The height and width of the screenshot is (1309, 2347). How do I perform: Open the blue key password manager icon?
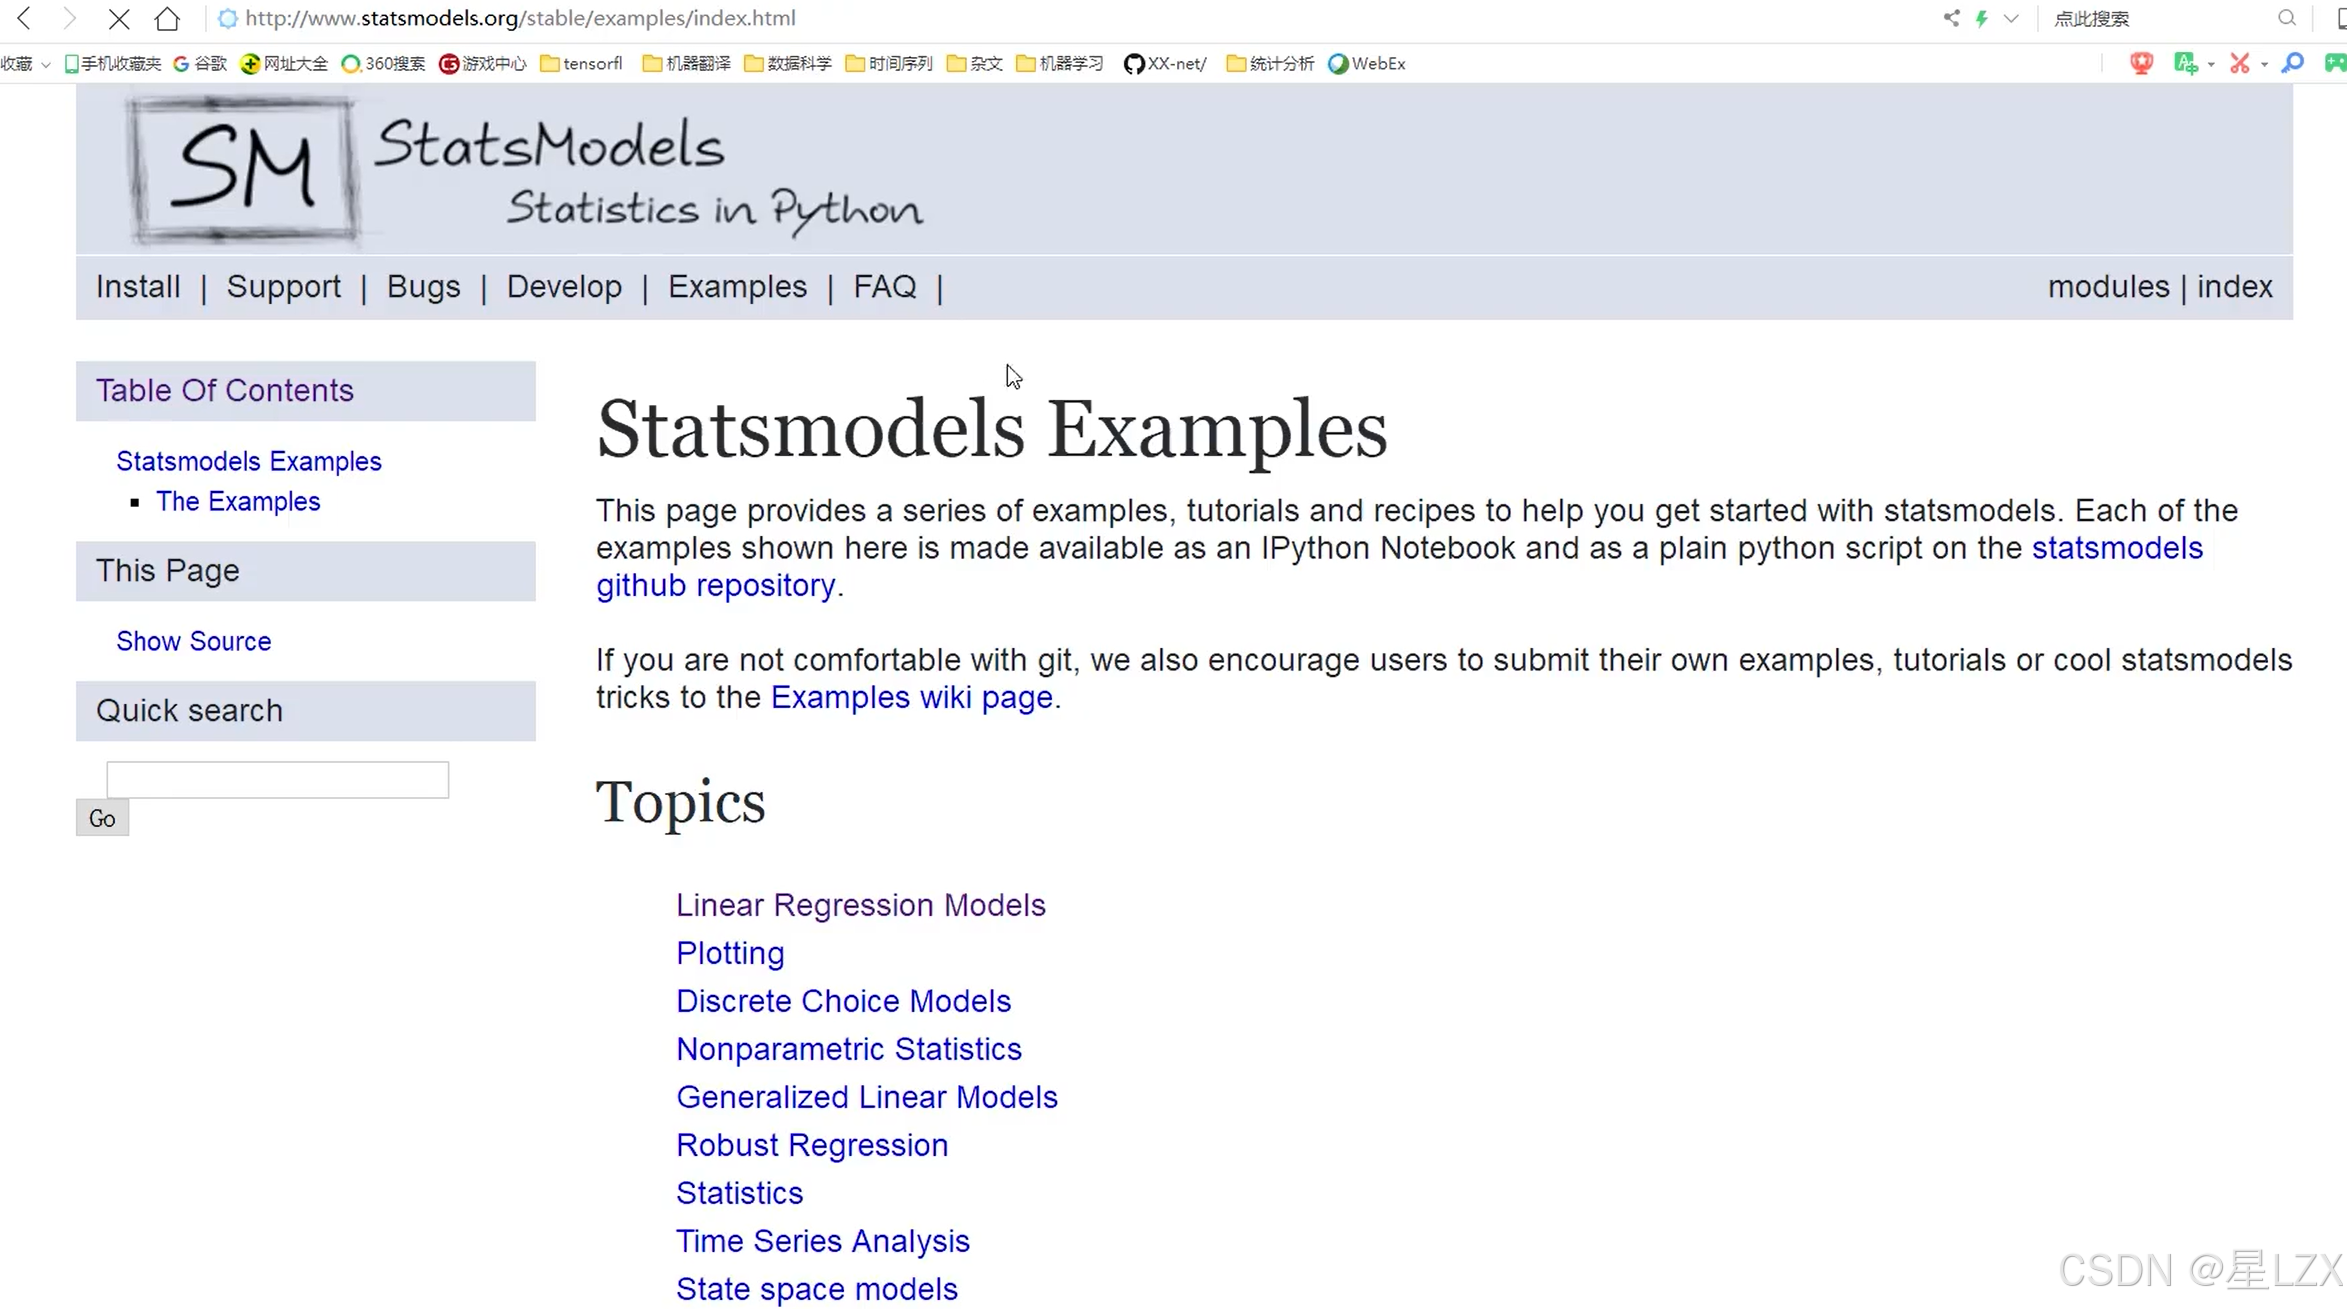click(x=2292, y=63)
